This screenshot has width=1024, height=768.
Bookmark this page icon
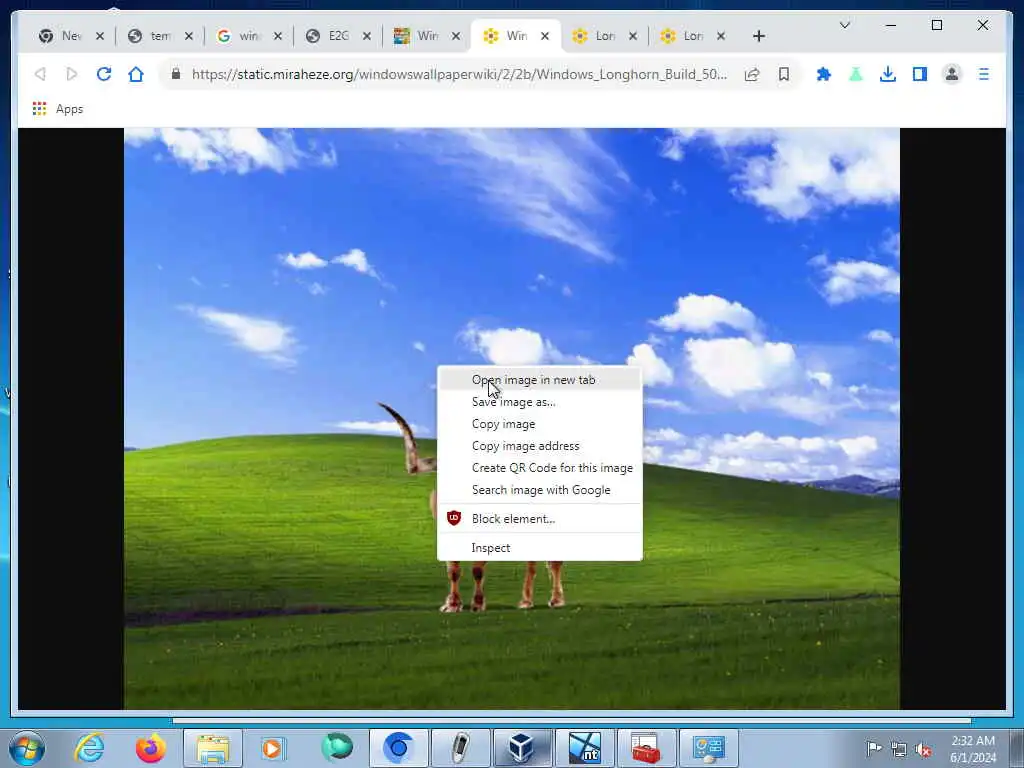pos(784,74)
